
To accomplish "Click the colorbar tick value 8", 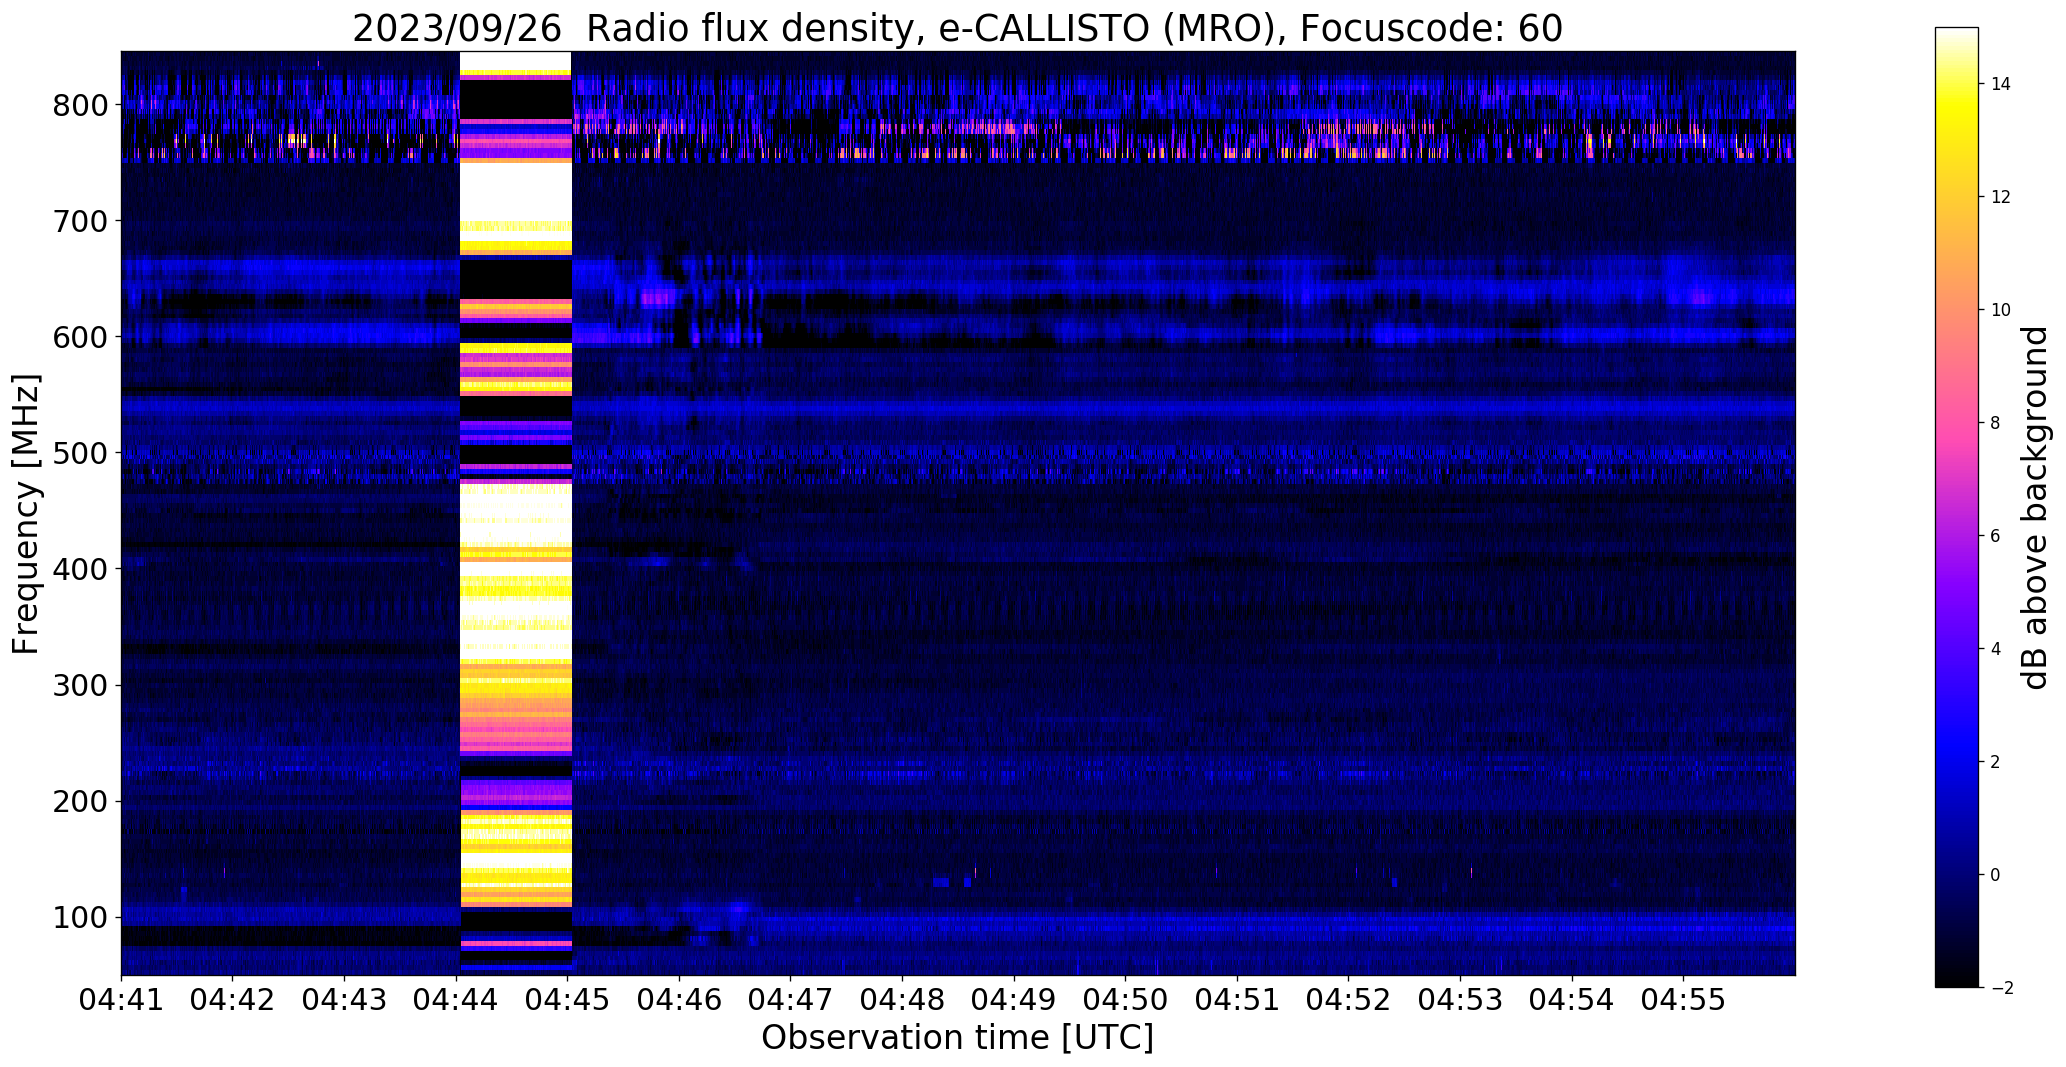I will (x=1996, y=423).
